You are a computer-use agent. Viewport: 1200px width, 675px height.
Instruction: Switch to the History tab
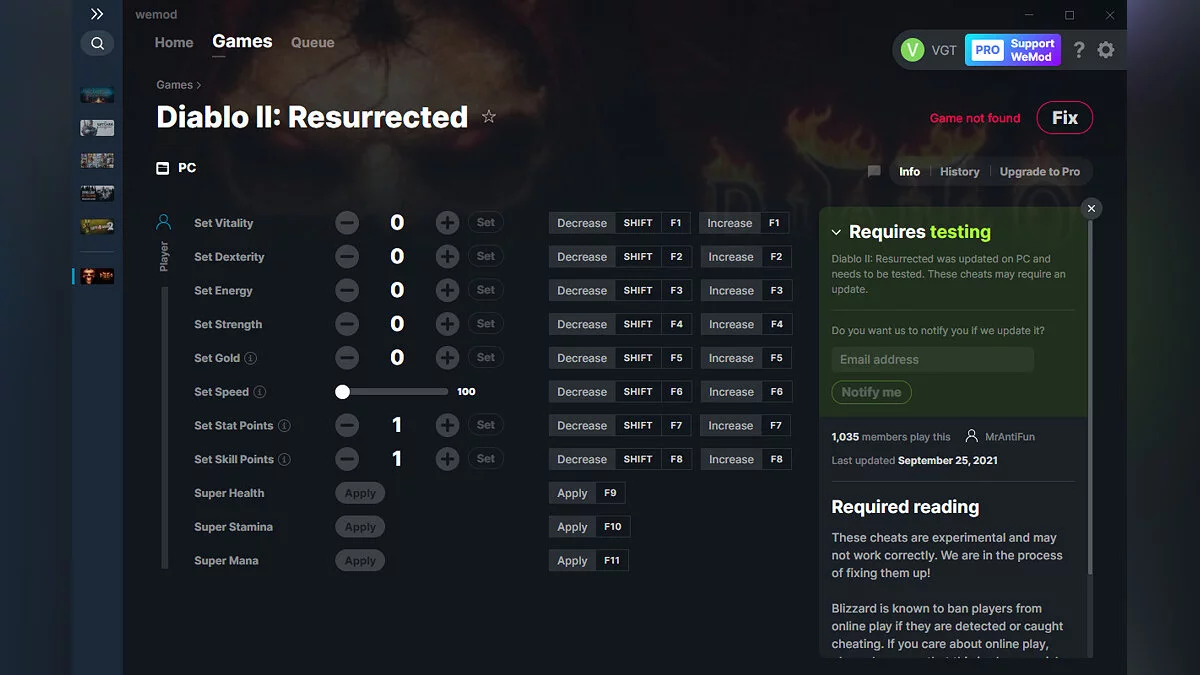click(959, 171)
